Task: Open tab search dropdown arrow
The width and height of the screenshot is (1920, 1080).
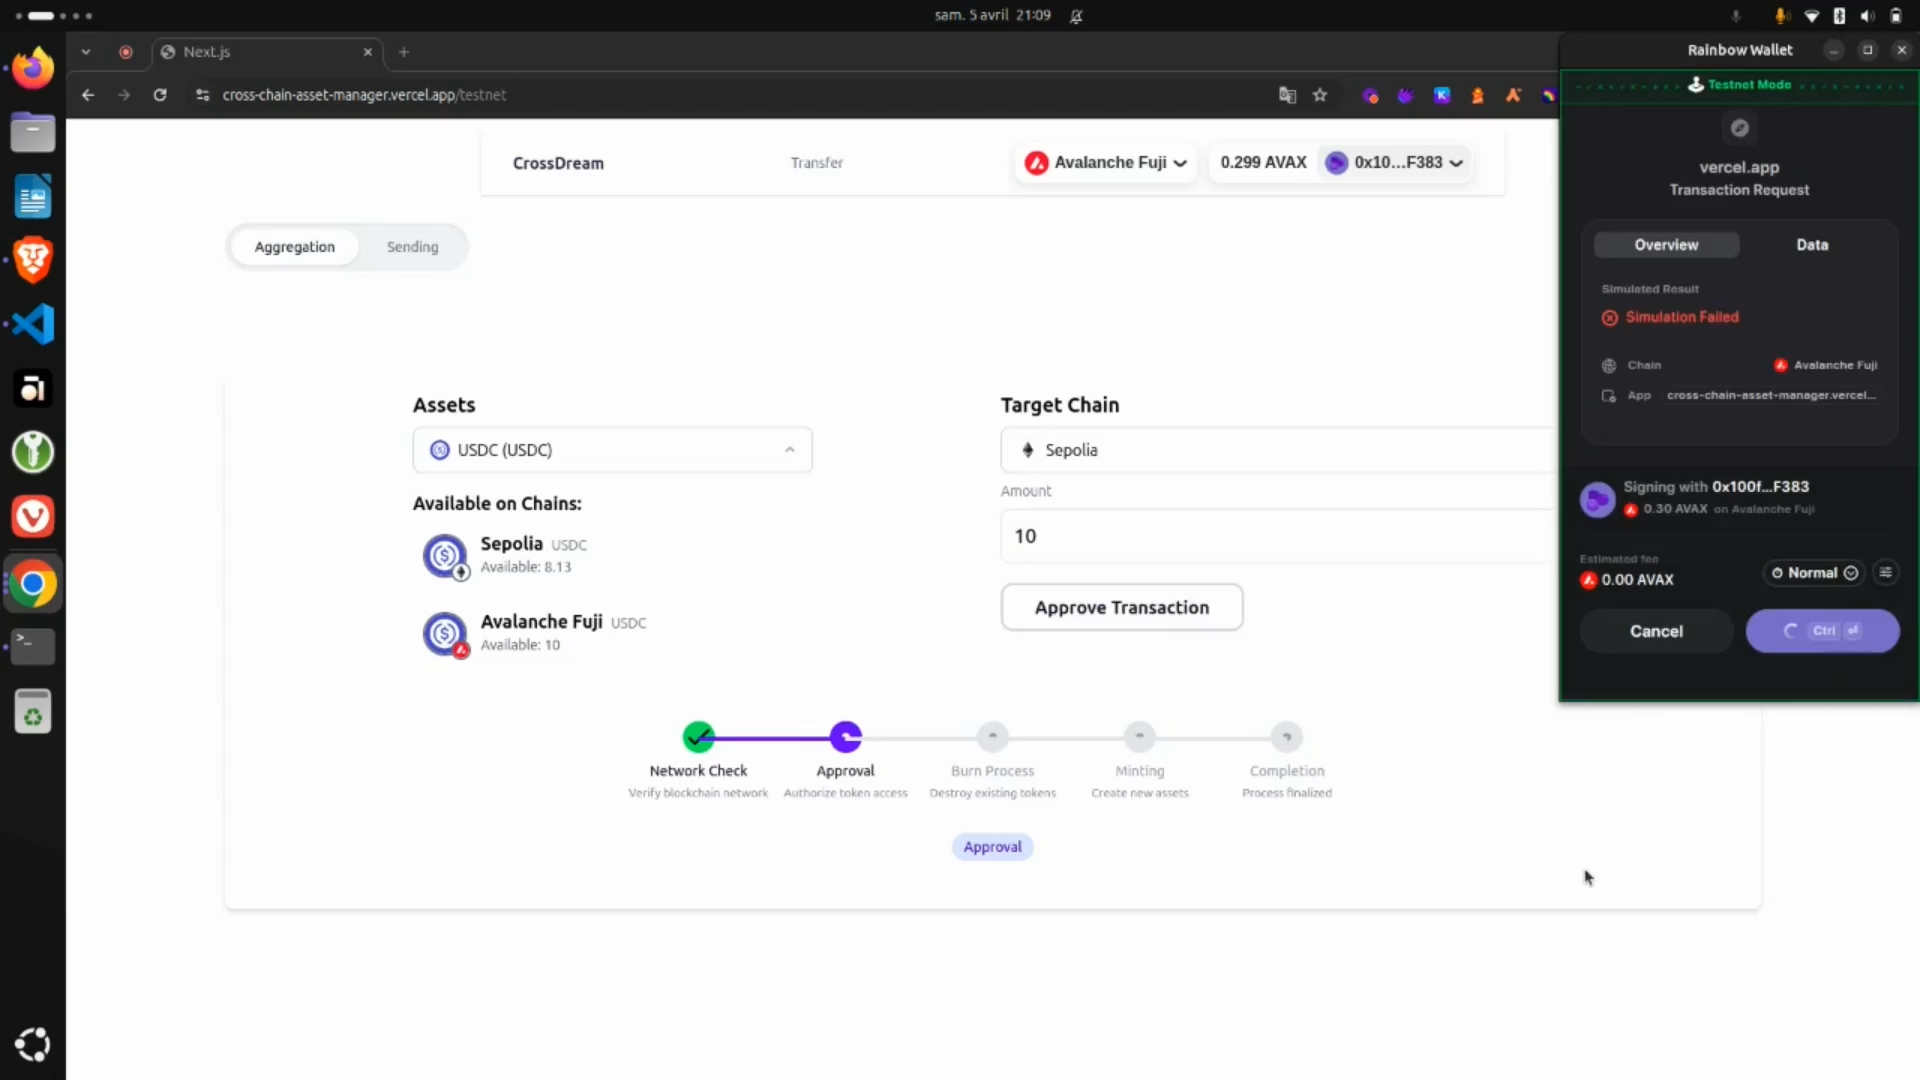Action: point(86,52)
